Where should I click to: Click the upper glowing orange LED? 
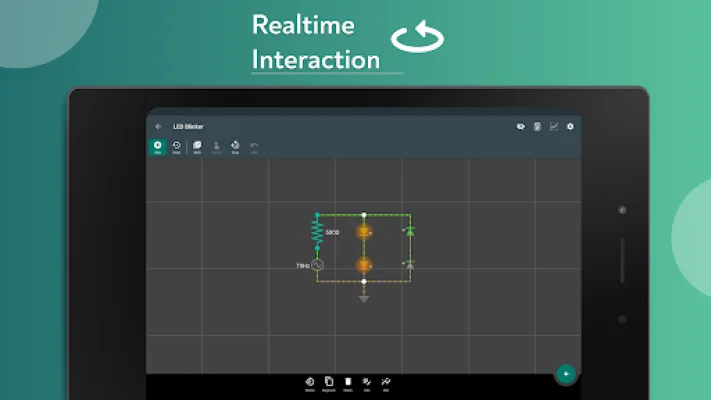(364, 231)
